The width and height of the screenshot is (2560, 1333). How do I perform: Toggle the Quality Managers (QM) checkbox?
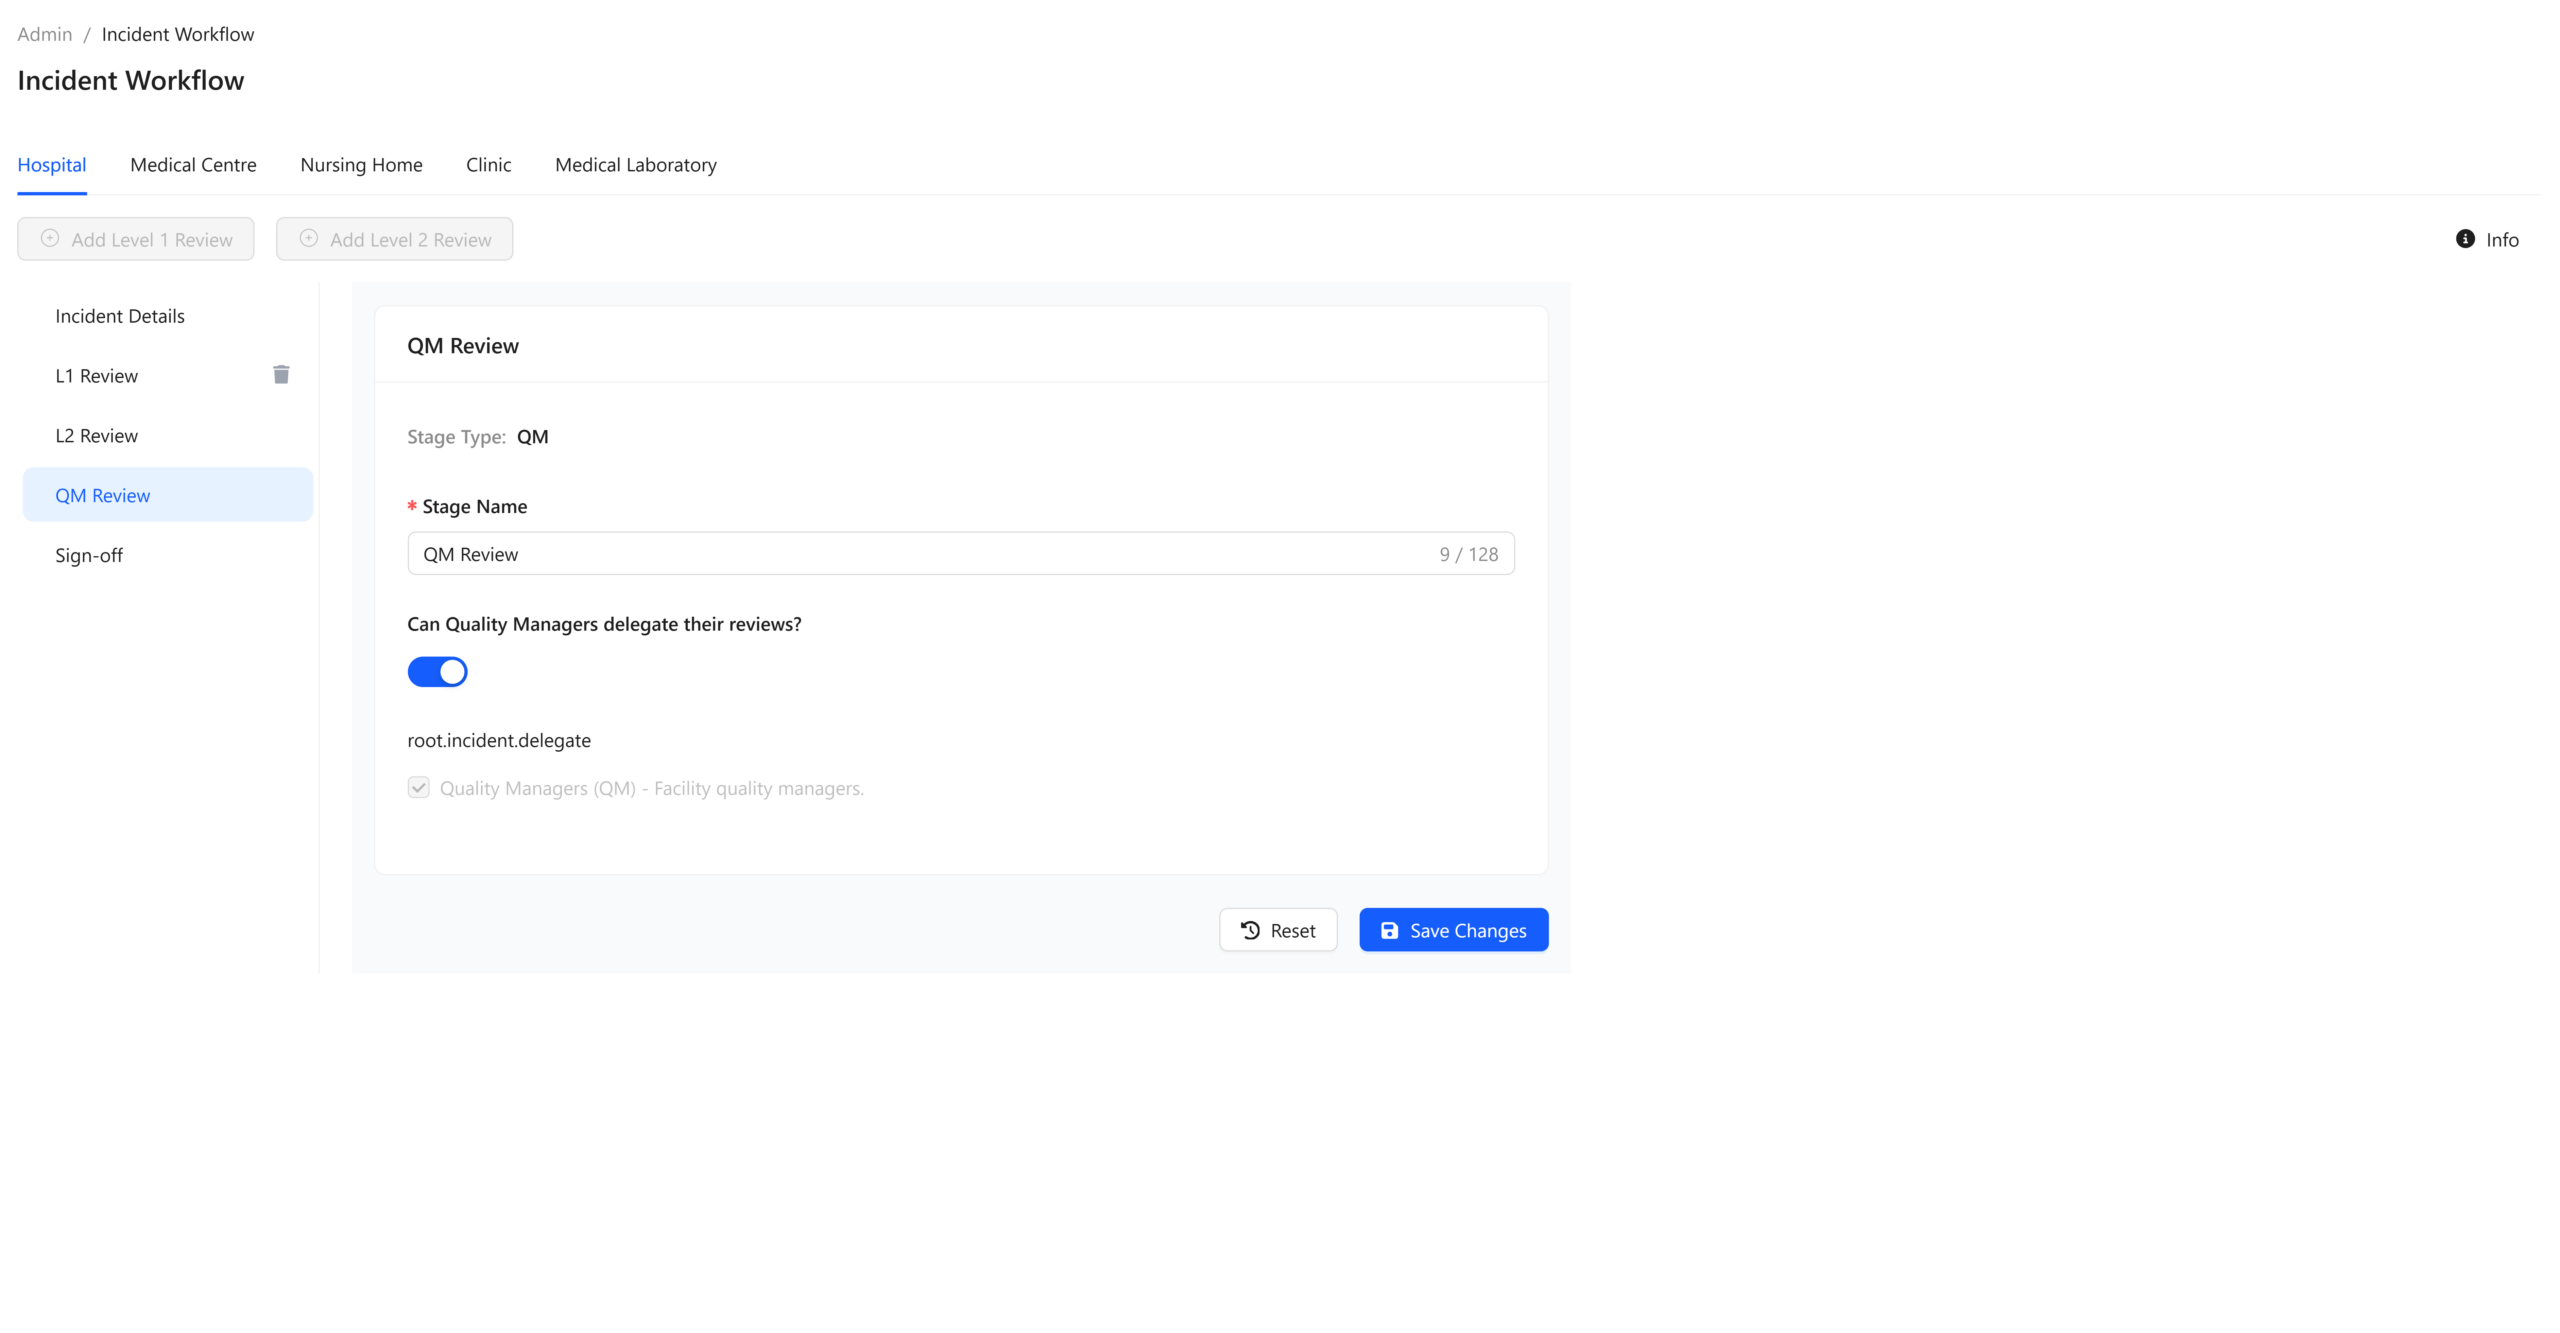tap(419, 788)
